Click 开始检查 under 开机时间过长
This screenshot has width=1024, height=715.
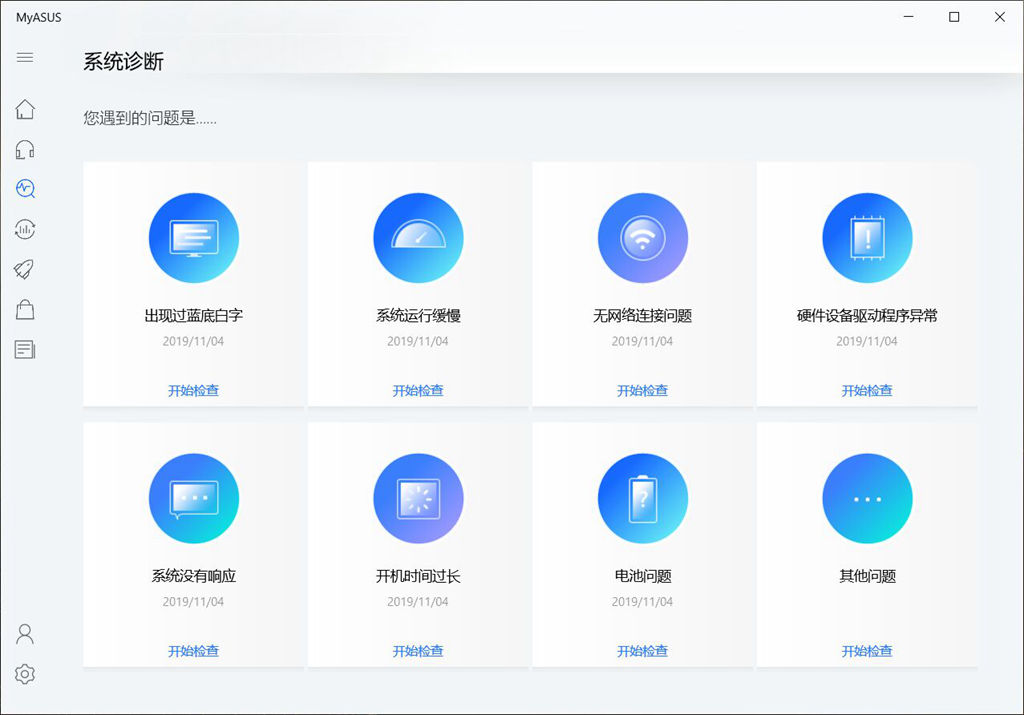click(x=418, y=651)
